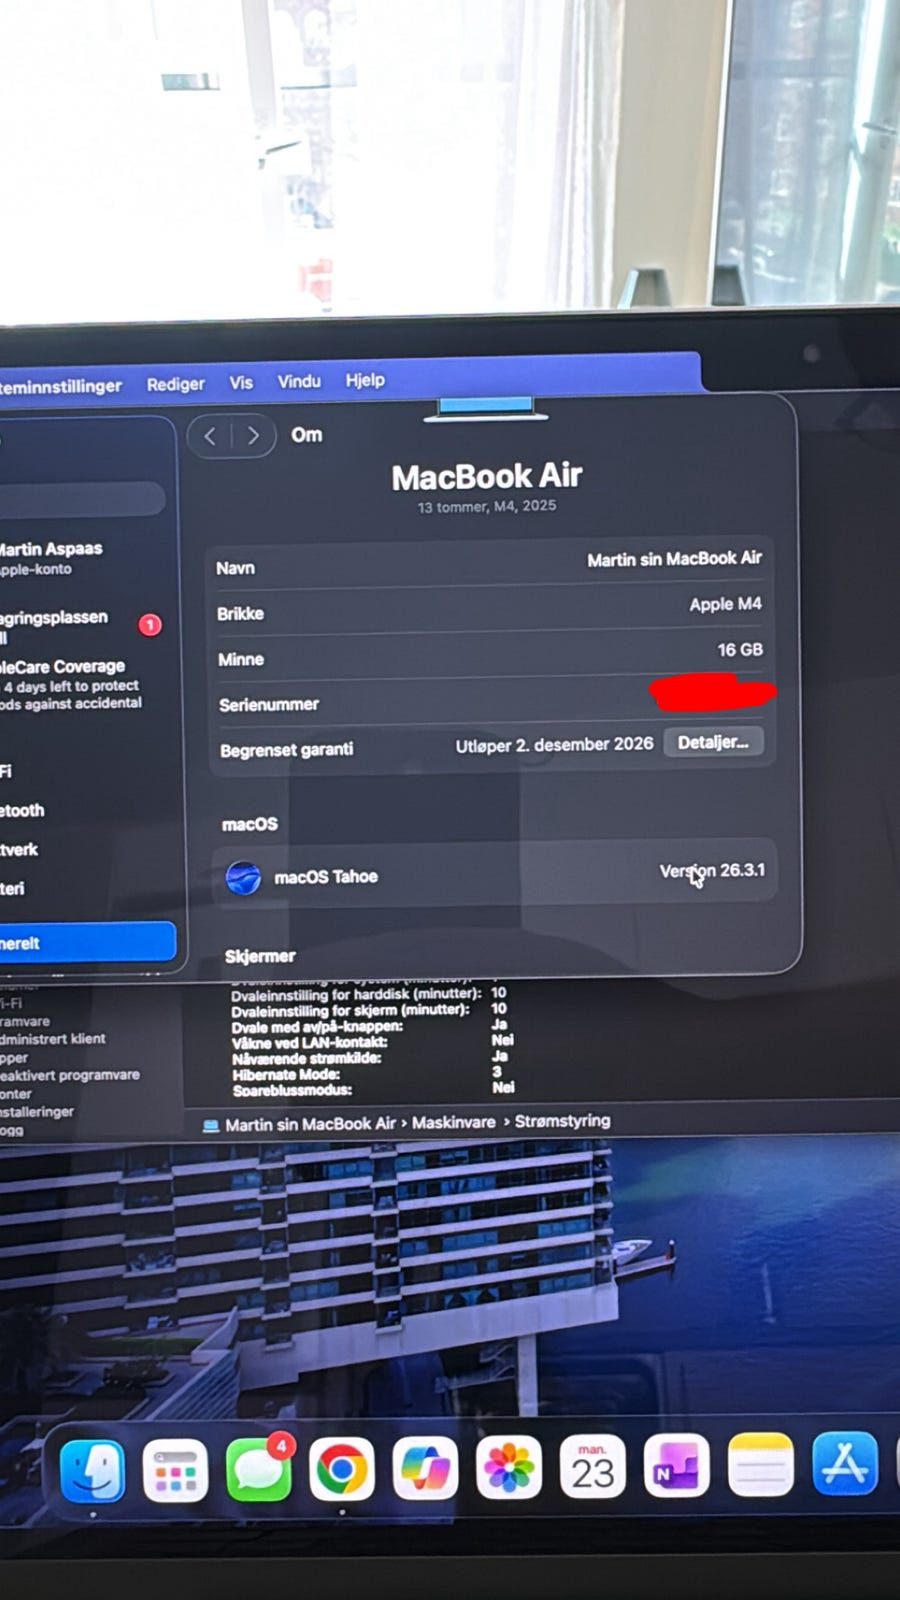Image resolution: width=900 pixels, height=1600 pixels.
Task: Select the highlighted Generelt sidebar item
Action: [x=87, y=942]
